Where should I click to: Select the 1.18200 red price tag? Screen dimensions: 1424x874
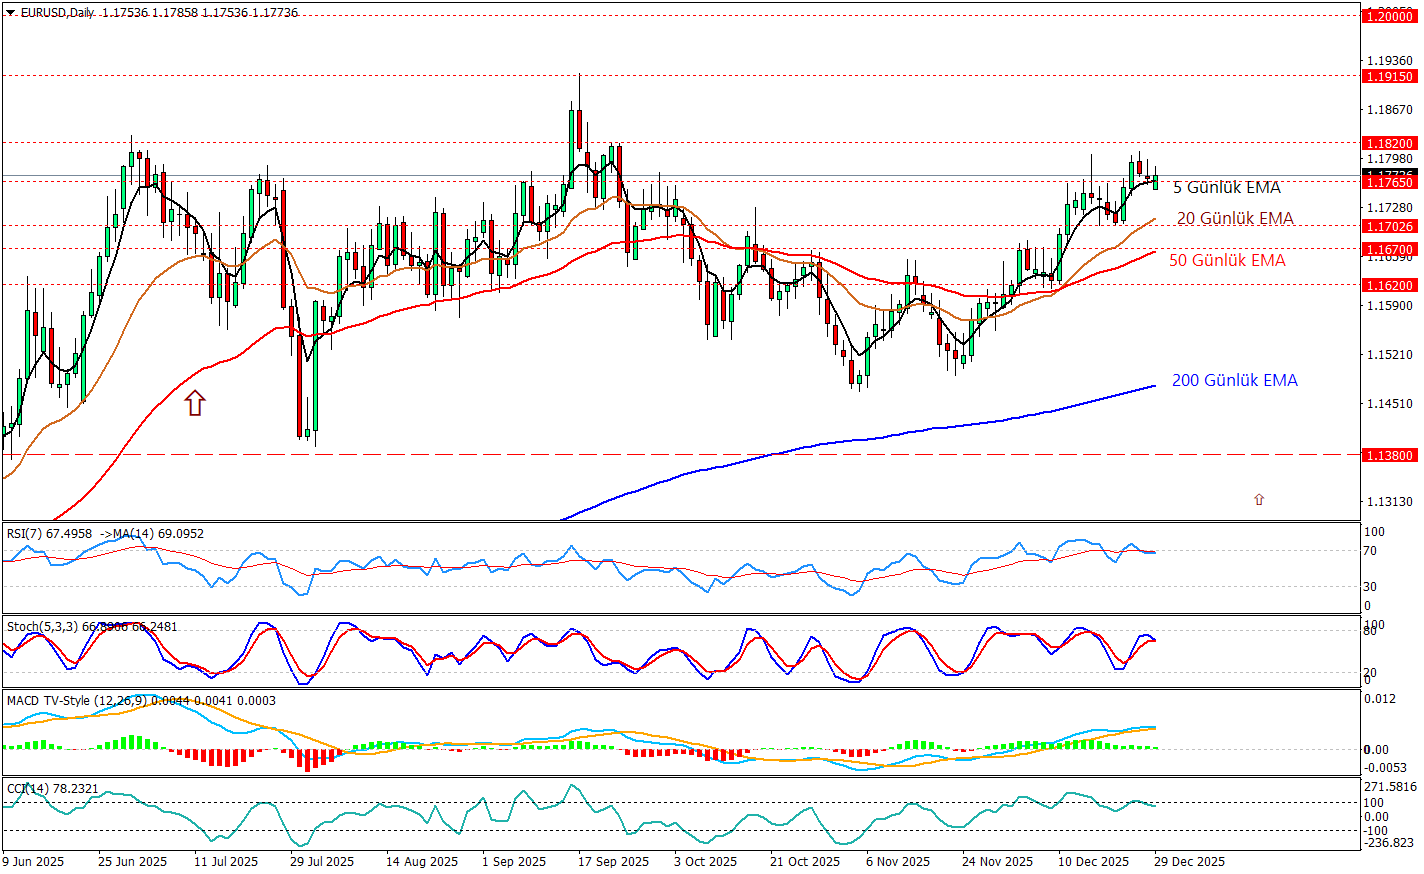pos(1390,143)
